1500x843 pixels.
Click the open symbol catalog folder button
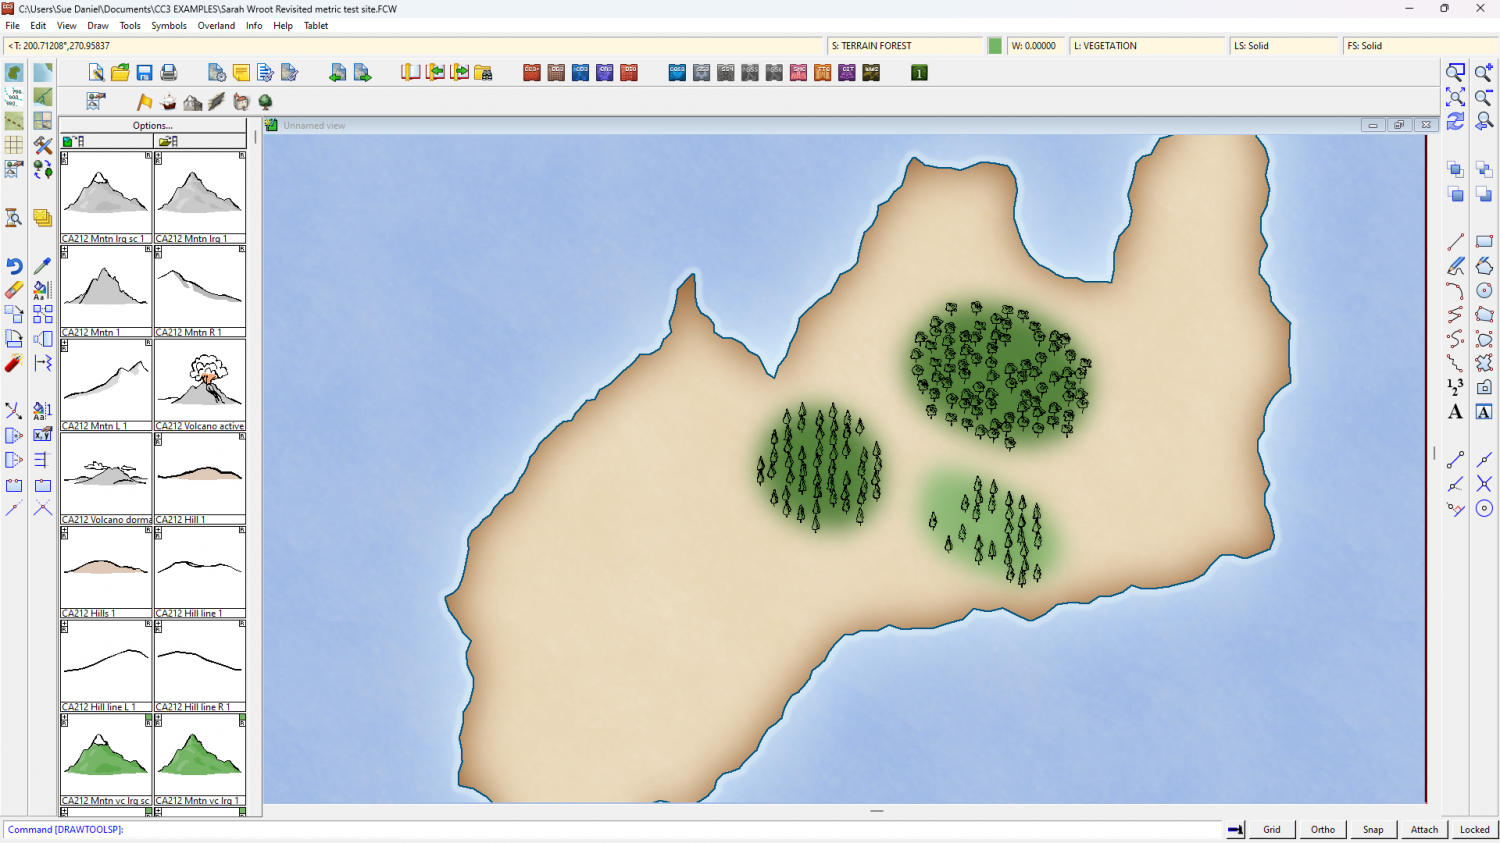200,141
